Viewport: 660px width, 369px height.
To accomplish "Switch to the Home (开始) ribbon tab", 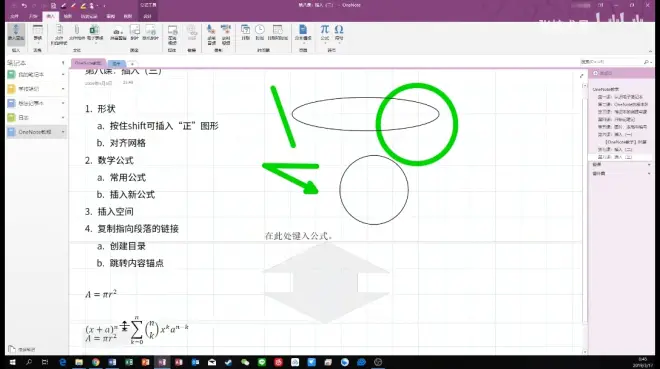I will [33, 16].
